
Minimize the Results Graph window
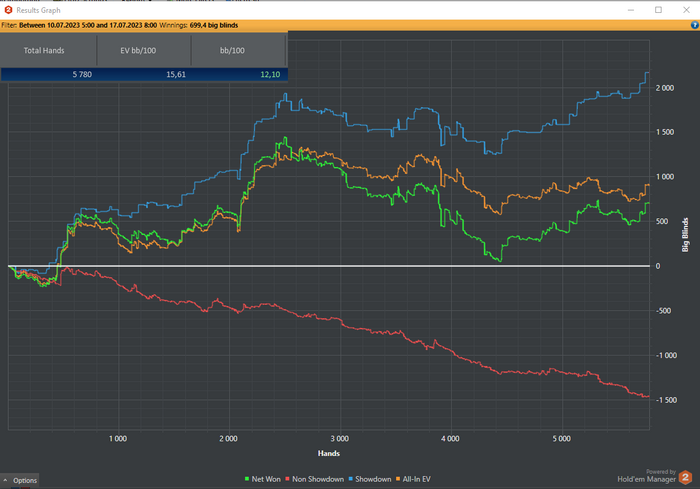click(631, 10)
